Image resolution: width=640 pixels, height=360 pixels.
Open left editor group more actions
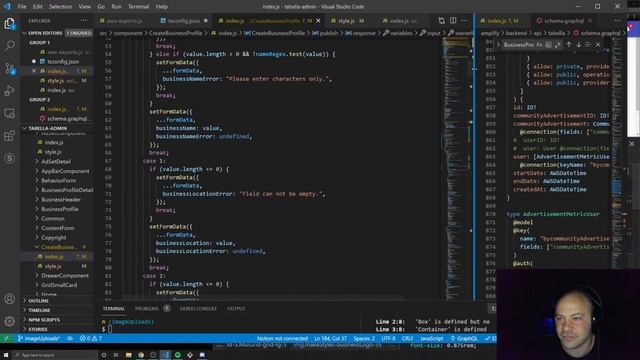tap(464, 20)
